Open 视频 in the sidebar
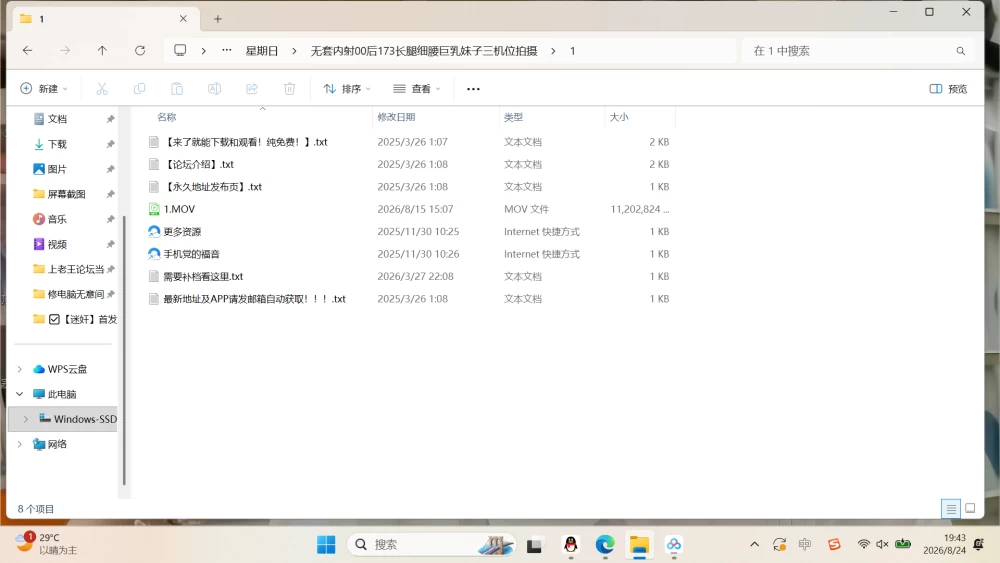 tap(57, 244)
